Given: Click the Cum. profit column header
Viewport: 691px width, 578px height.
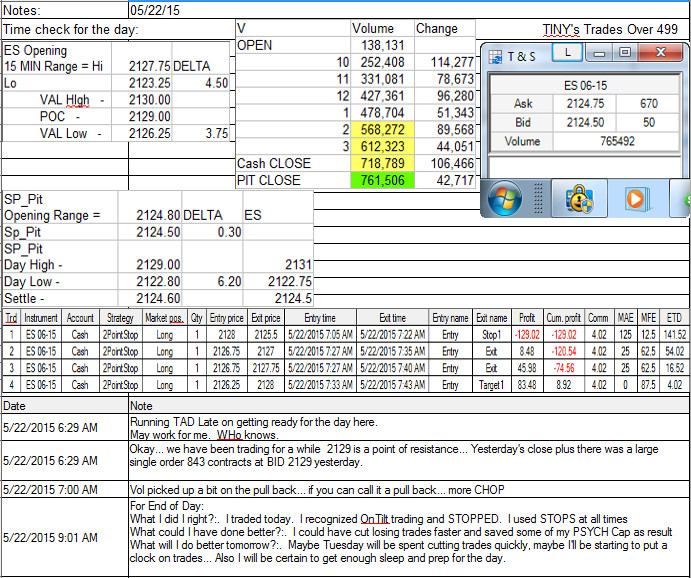Looking at the screenshot, I should 563,318.
